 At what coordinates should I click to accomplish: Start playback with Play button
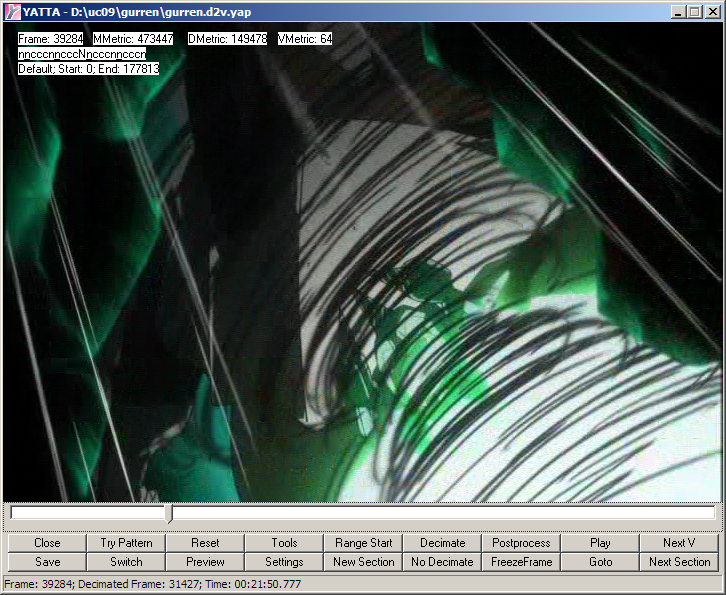pos(600,543)
